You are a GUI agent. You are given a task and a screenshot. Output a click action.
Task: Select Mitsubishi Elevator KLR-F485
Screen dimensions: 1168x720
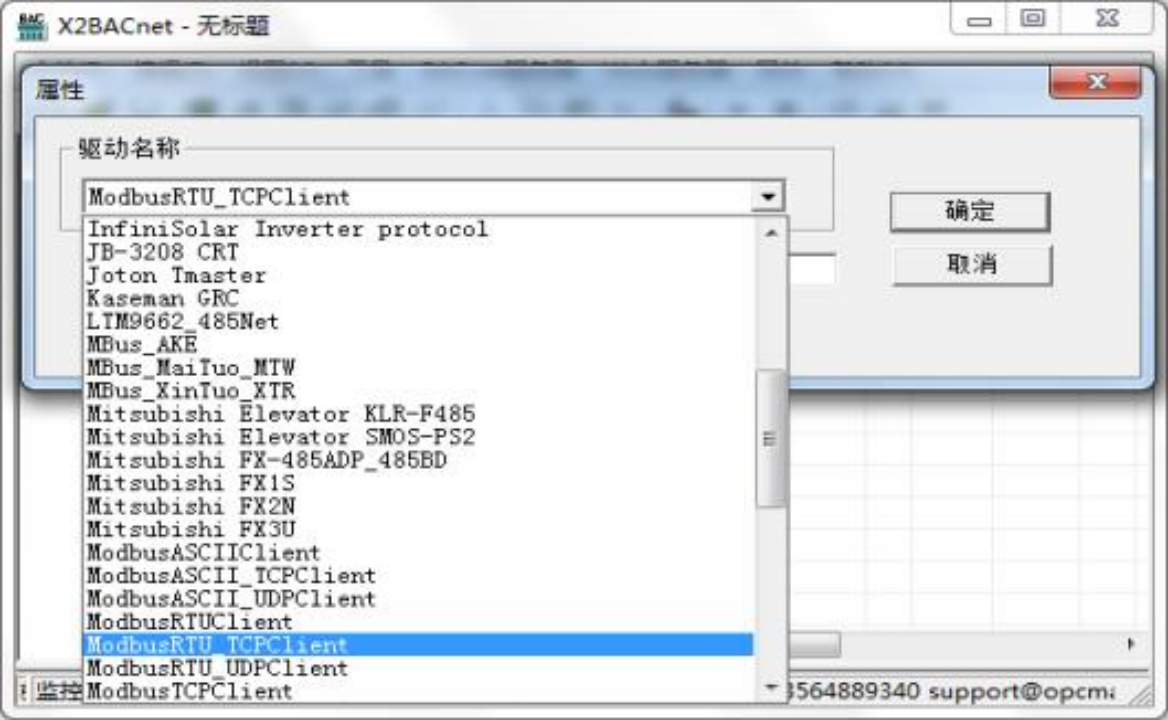(419, 414)
